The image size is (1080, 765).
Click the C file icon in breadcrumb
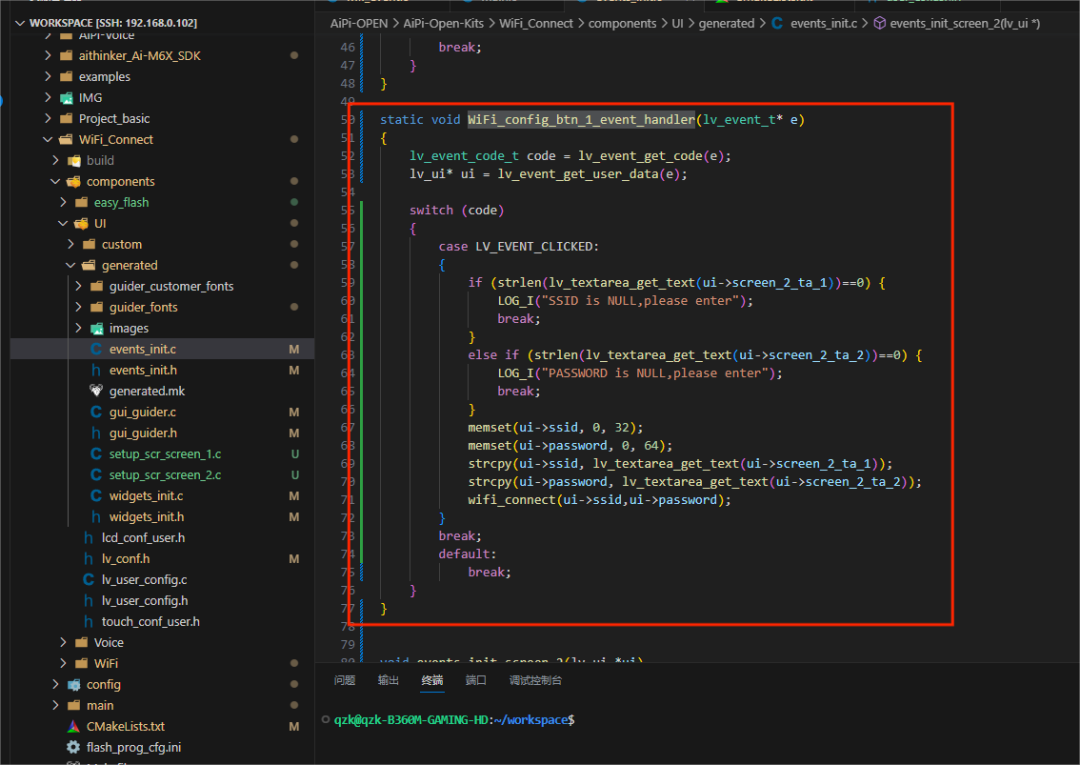[777, 23]
